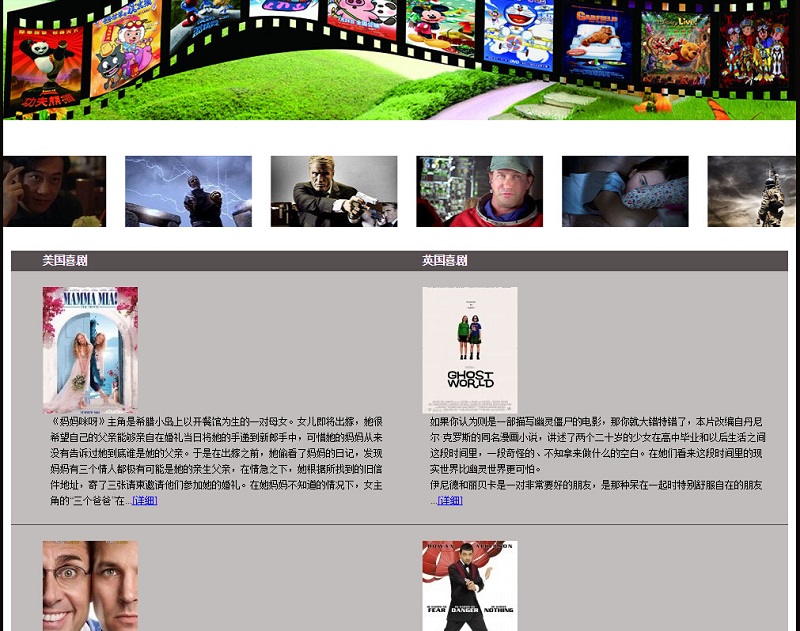The image size is (800, 631).
Task: Select the sleeping girl movie thumbnail
Action: (625, 189)
